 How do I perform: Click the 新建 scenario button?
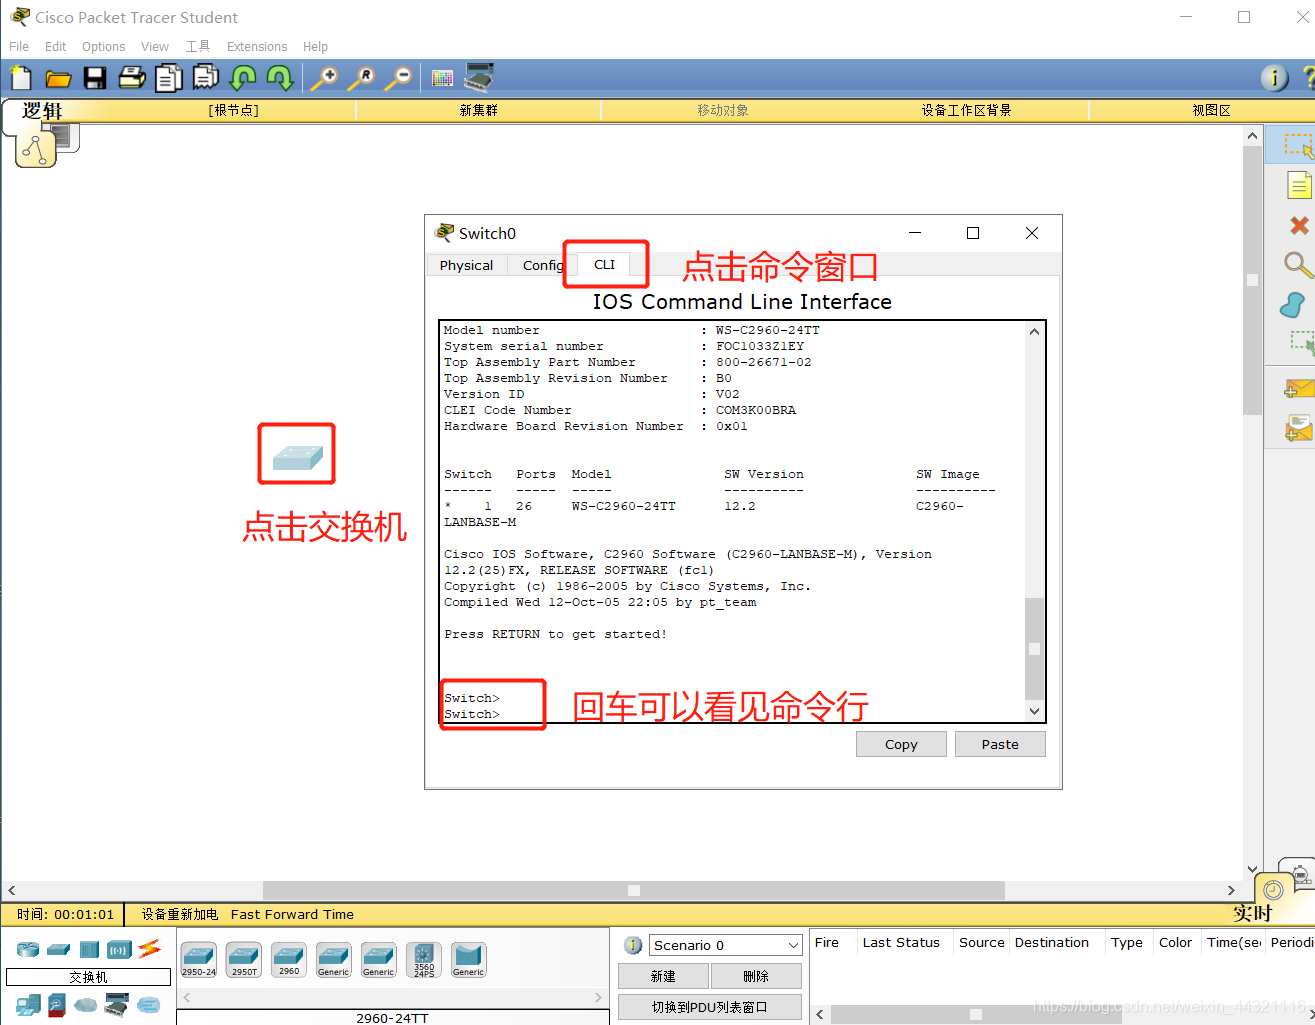click(x=663, y=976)
